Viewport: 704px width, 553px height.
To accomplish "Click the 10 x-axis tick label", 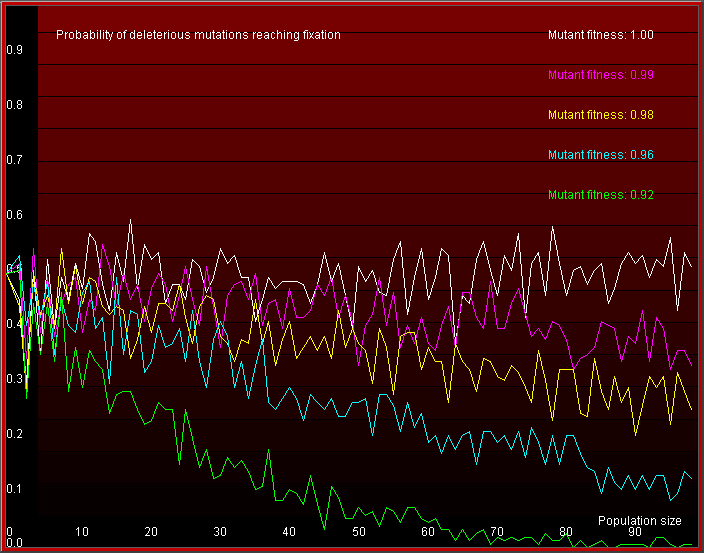I will pyautogui.click(x=82, y=531).
